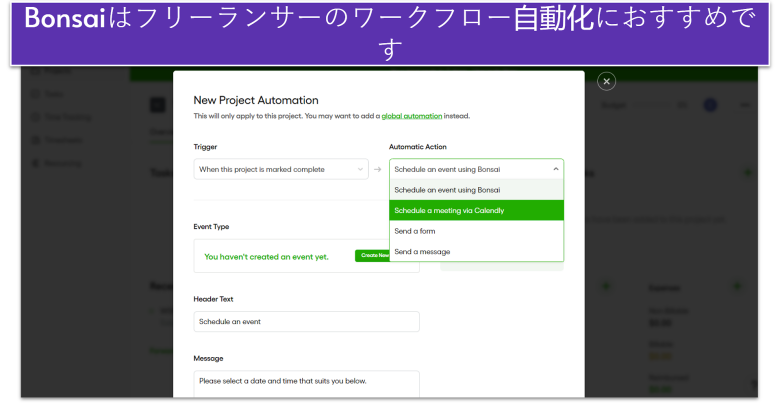Screen dimensions: 780x403
Task: Click 'You haven't created an event yet' text
Action: (x=266, y=257)
